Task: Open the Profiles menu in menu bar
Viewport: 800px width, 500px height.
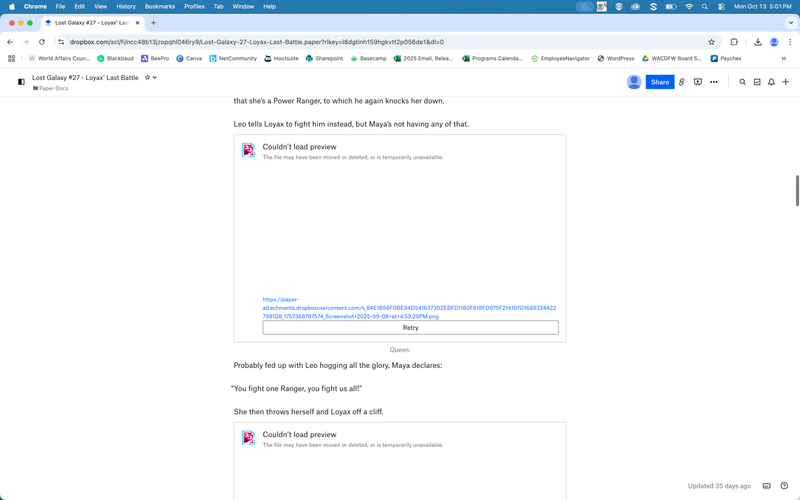Action: click(194, 6)
